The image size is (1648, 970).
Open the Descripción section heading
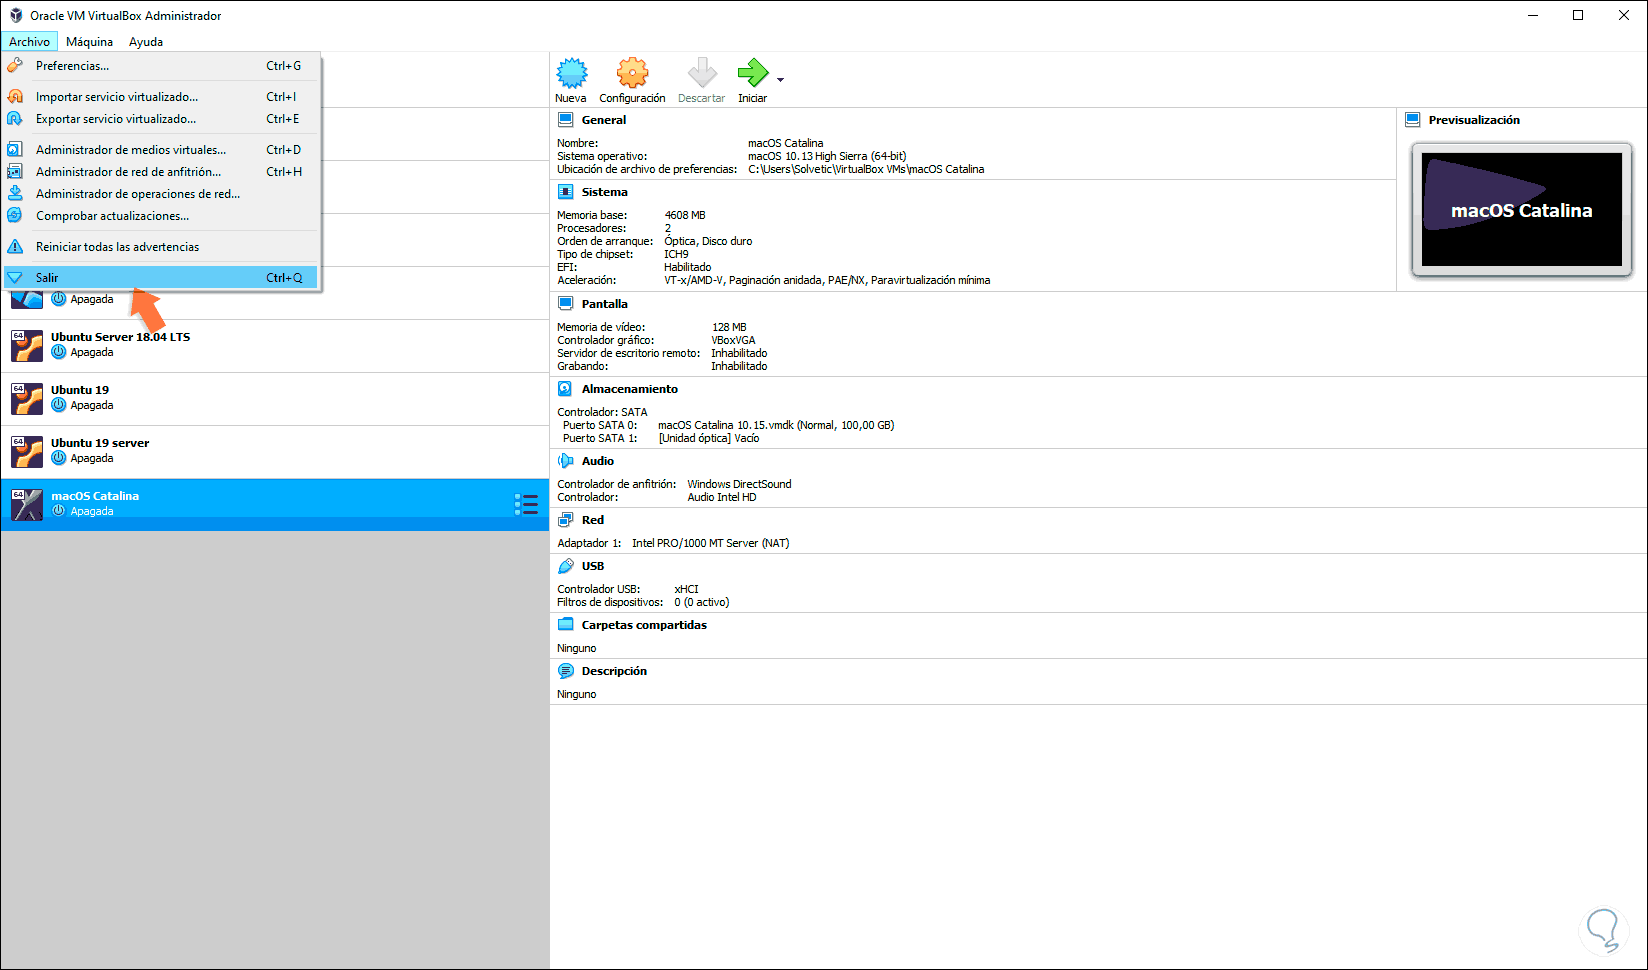[614, 671]
